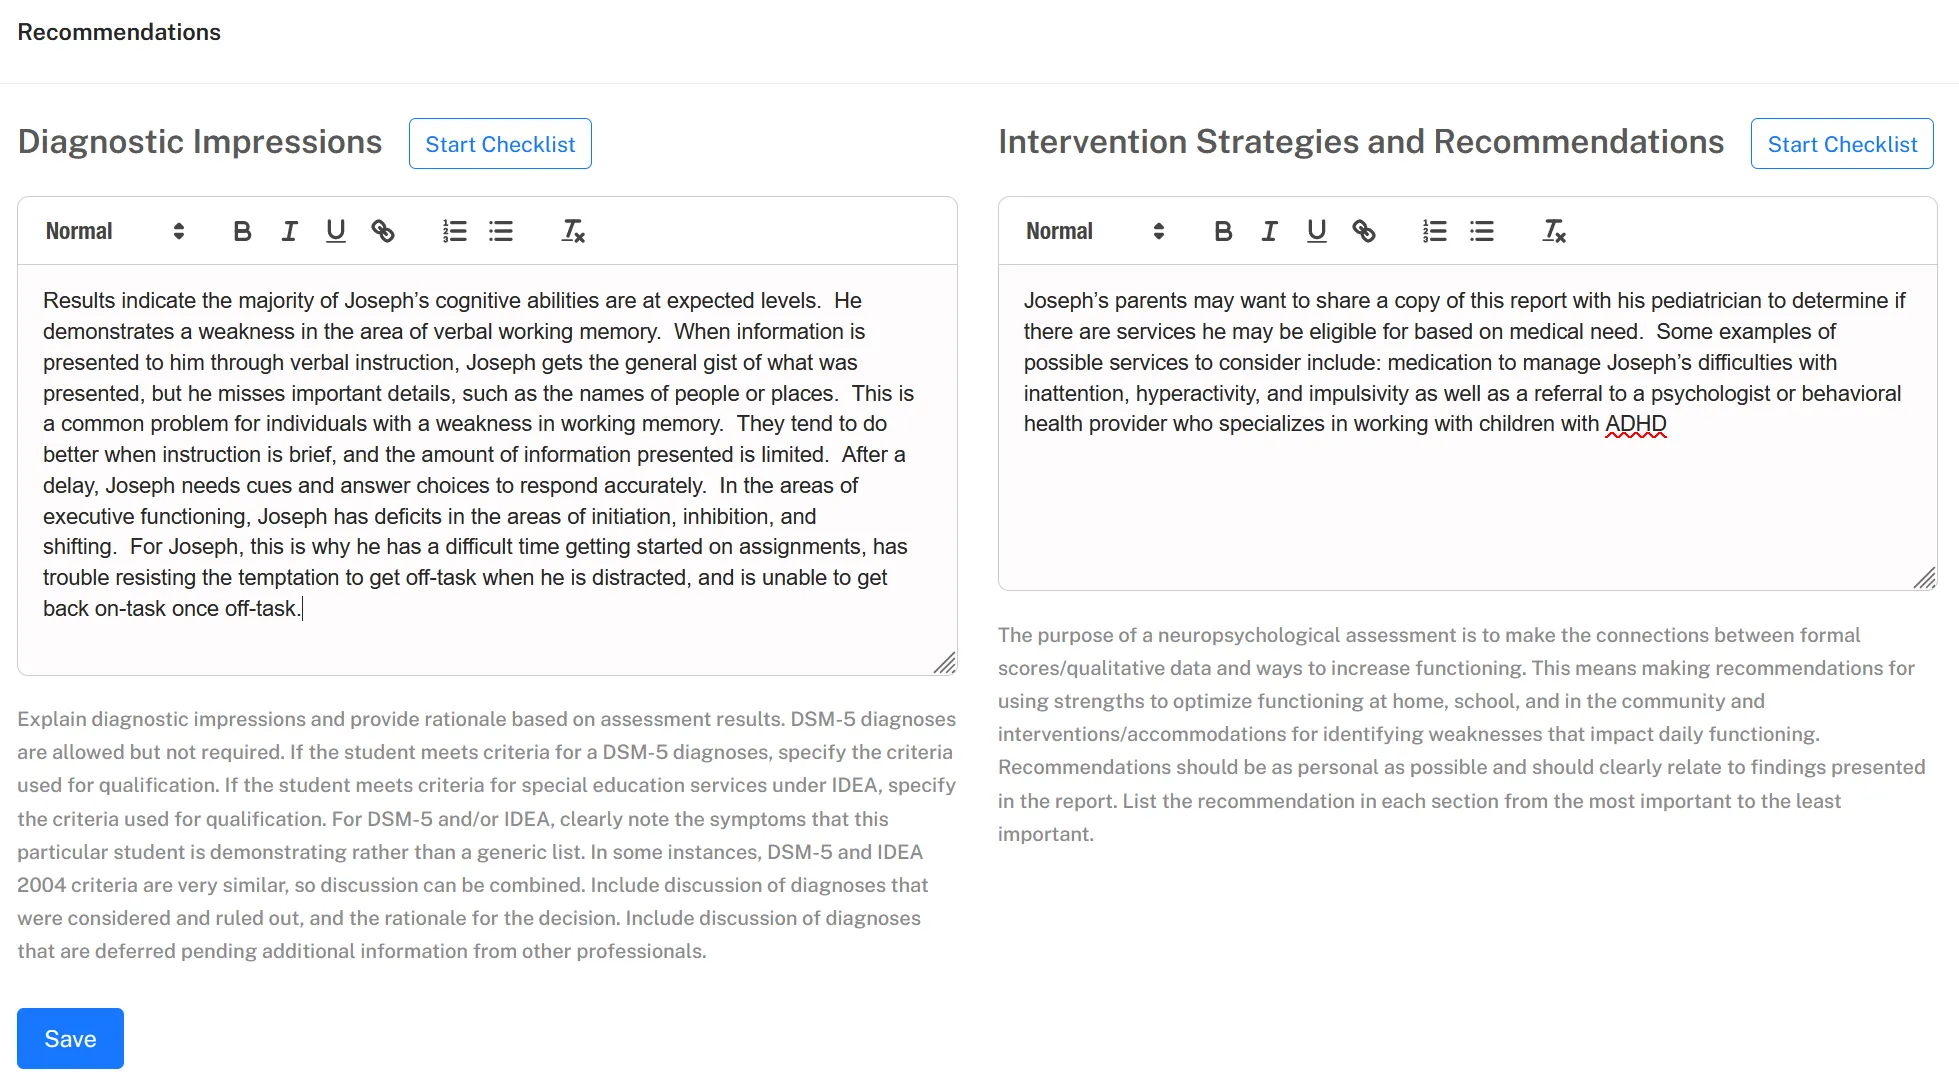
Task: Toggle italic in Diagnostic Impressions editor
Action: point(289,231)
